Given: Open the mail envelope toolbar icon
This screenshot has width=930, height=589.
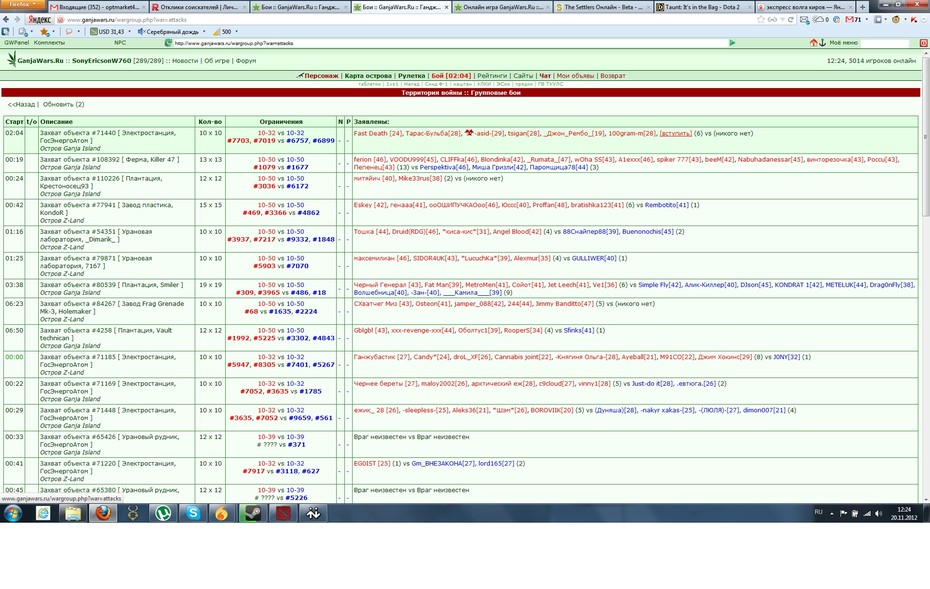Looking at the screenshot, I should (804, 20).
